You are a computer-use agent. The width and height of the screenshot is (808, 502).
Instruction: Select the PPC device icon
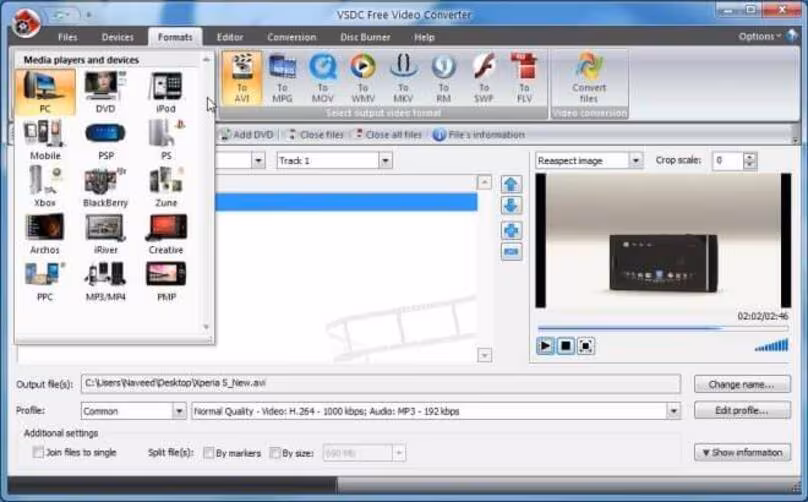pos(45,281)
